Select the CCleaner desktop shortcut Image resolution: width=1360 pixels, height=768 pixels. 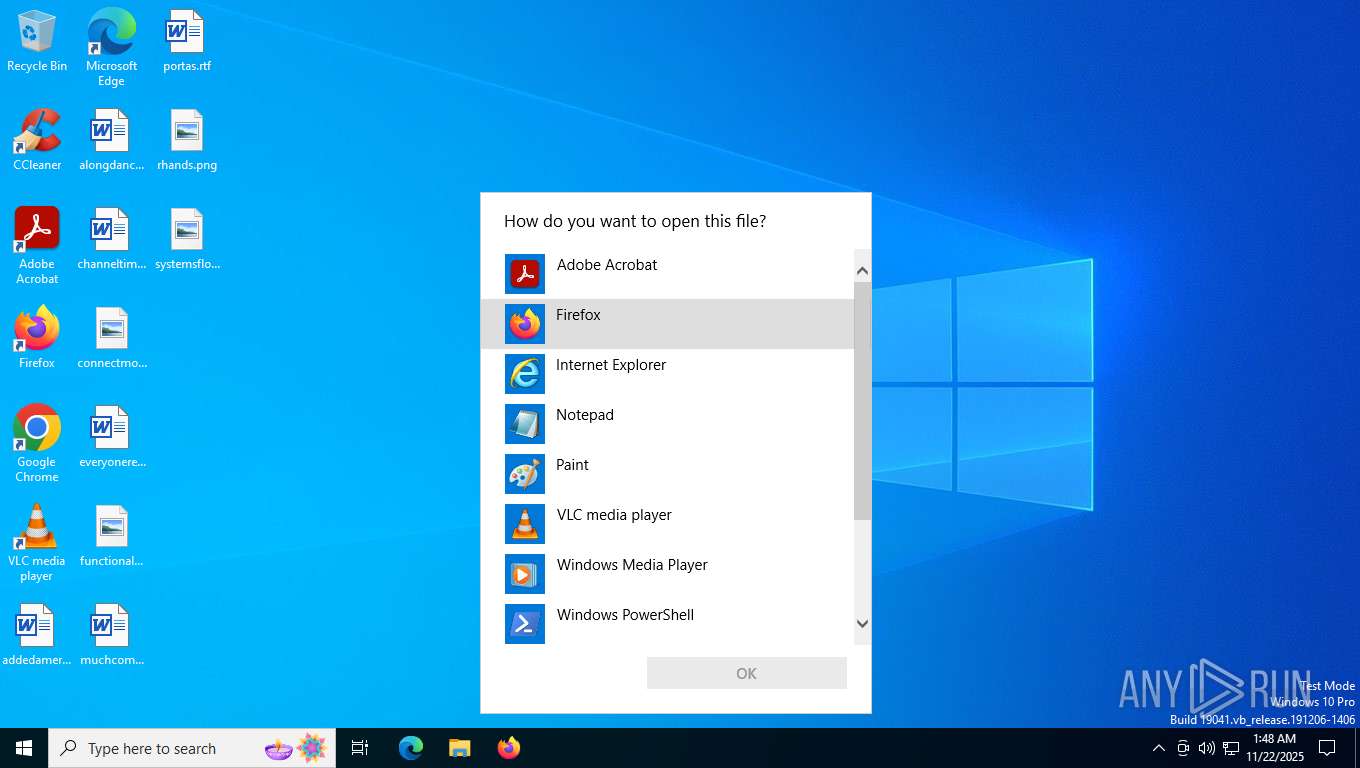[x=37, y=140]
